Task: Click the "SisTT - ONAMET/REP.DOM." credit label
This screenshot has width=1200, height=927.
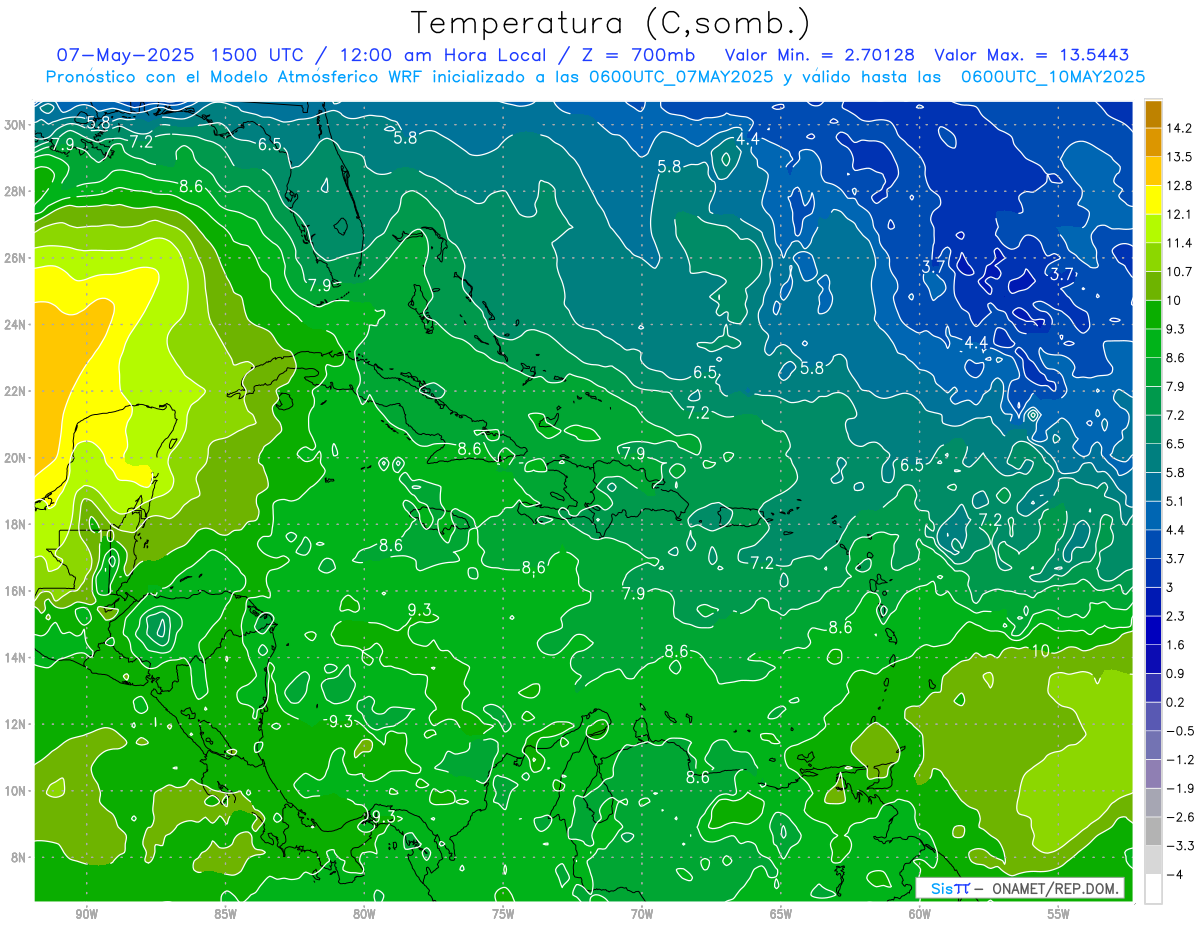Action: pyautogui.click(x=1020, y=888)
